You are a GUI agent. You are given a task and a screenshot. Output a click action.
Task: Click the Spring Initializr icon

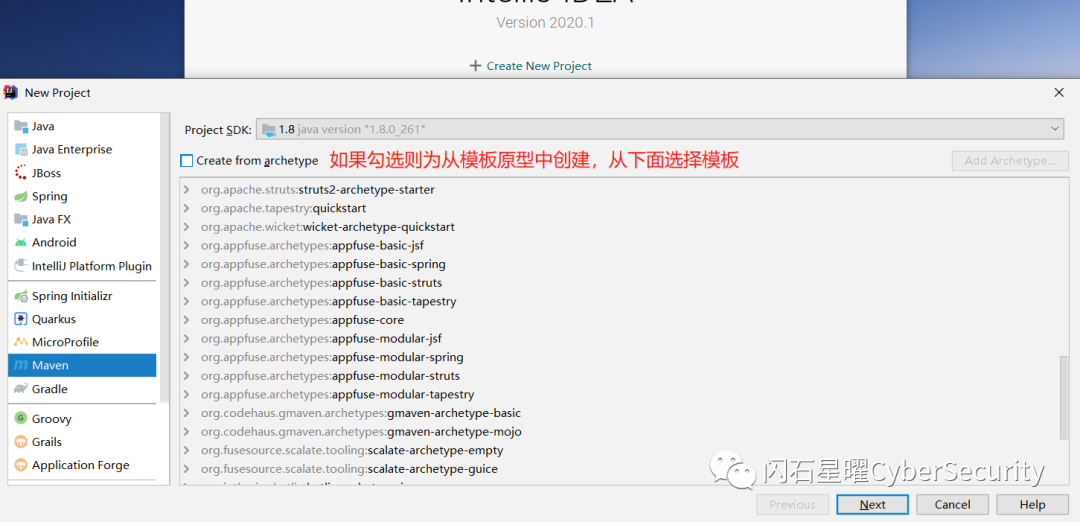[21, 296]
